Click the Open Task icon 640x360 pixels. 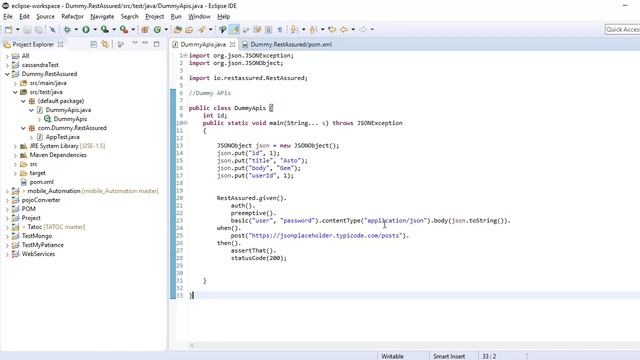[x=189, y=29]
